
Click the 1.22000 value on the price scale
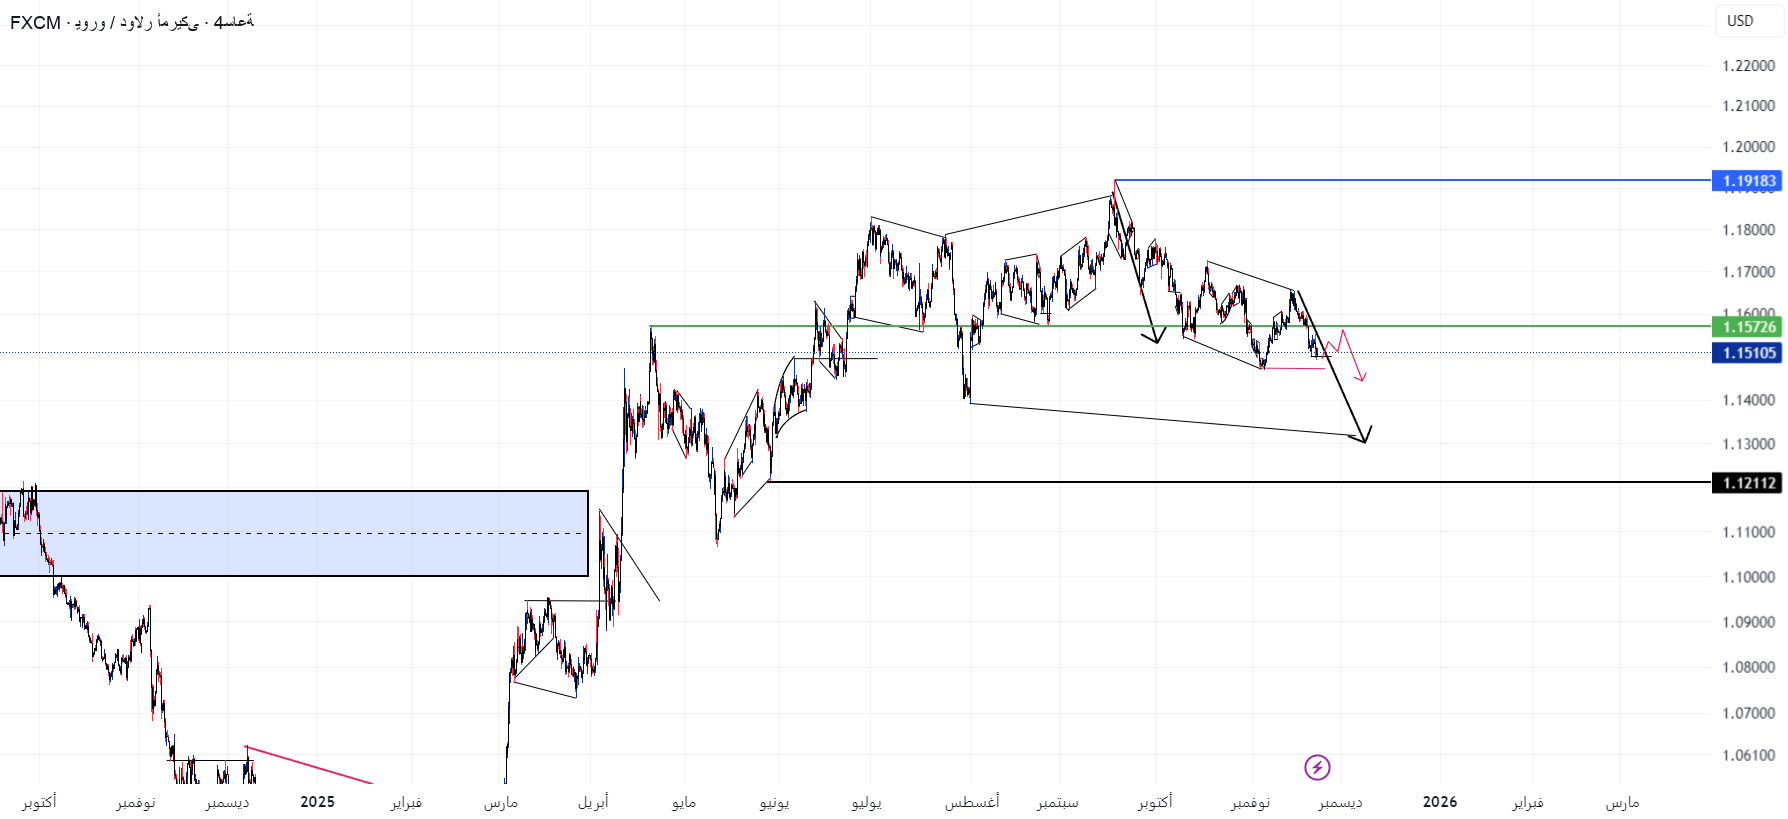(1748, 66)
